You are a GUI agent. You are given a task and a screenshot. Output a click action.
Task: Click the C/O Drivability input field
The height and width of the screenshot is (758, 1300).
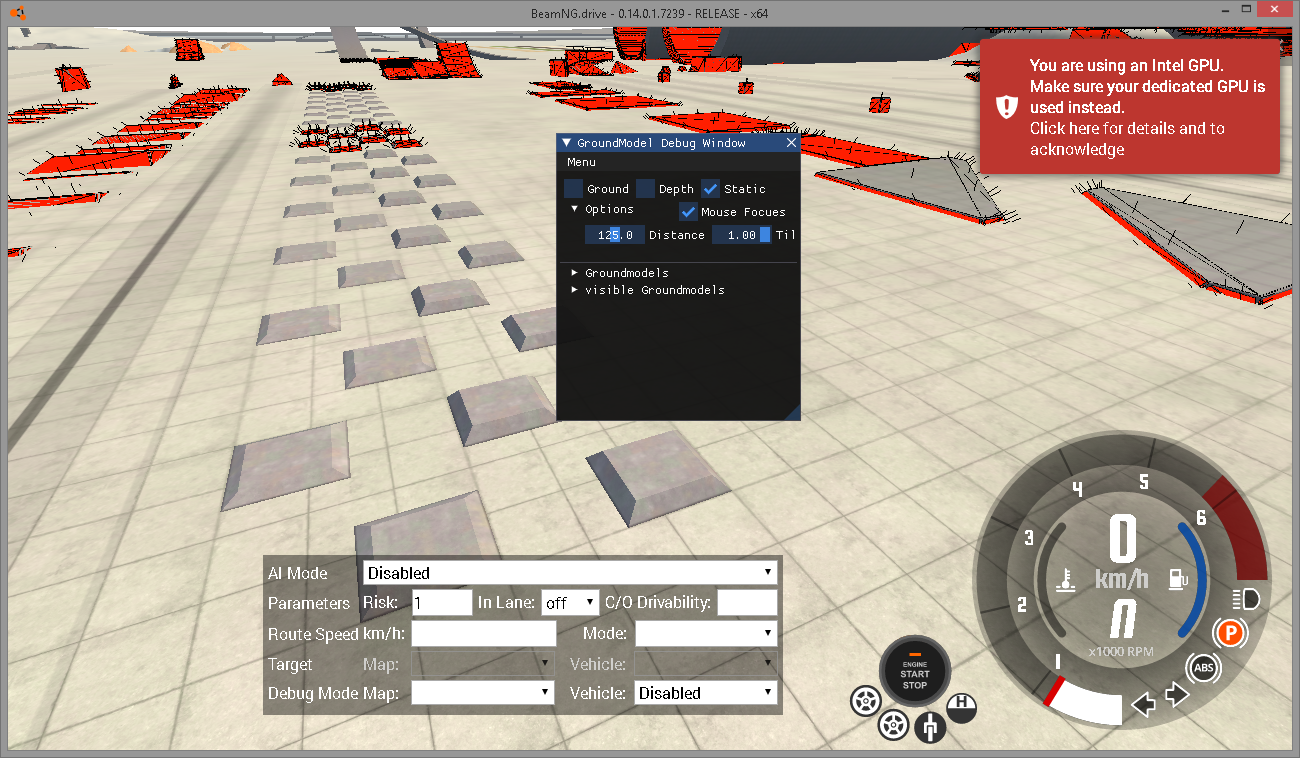[747, 602]
